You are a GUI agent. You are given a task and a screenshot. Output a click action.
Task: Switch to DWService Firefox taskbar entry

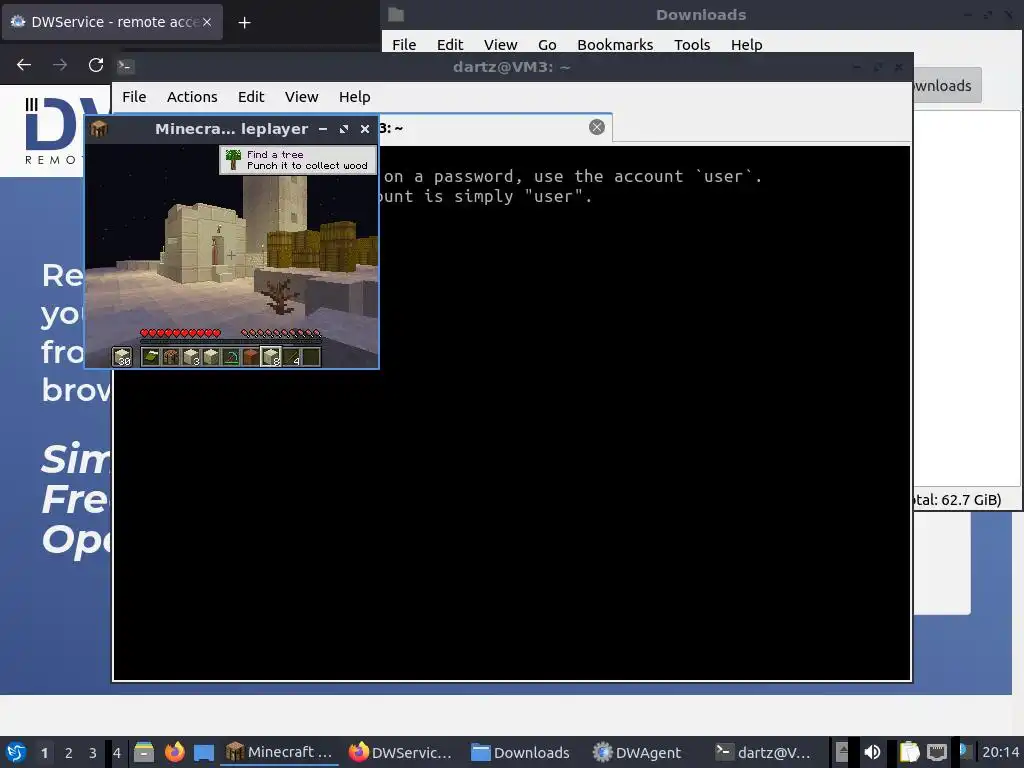point(400,752)
